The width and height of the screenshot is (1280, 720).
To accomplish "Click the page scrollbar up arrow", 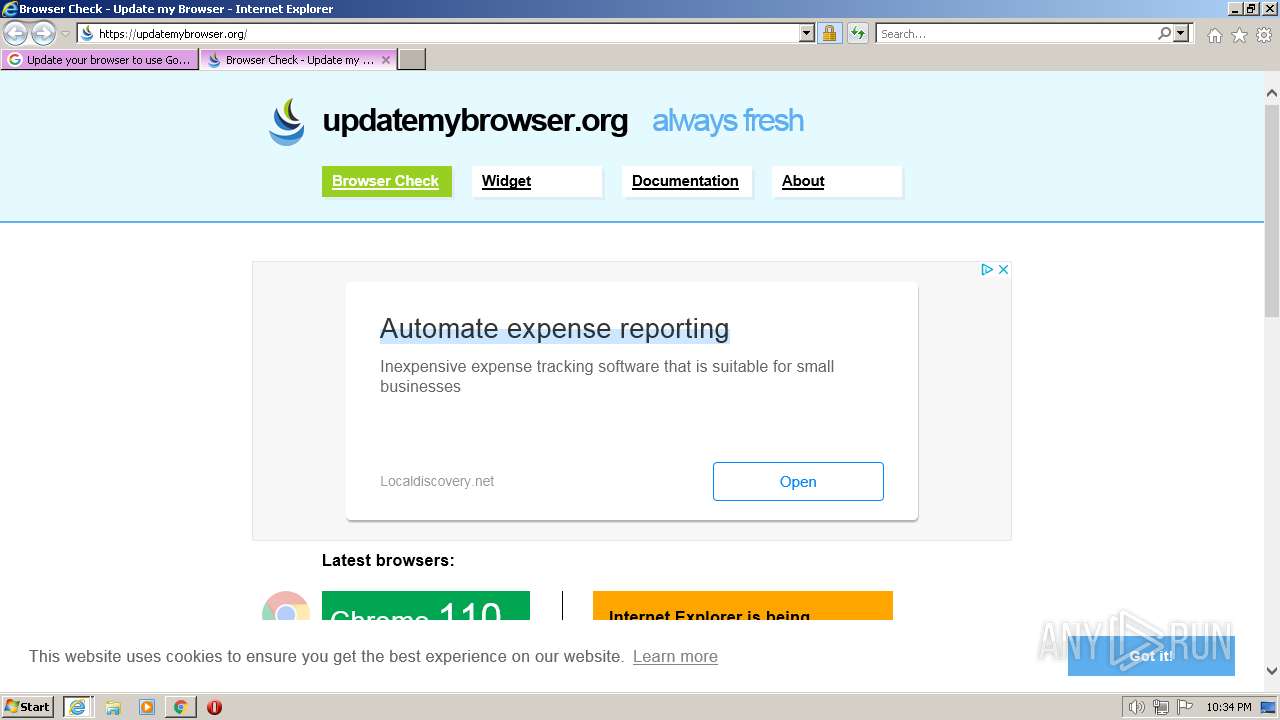I will pos(1272,94).
